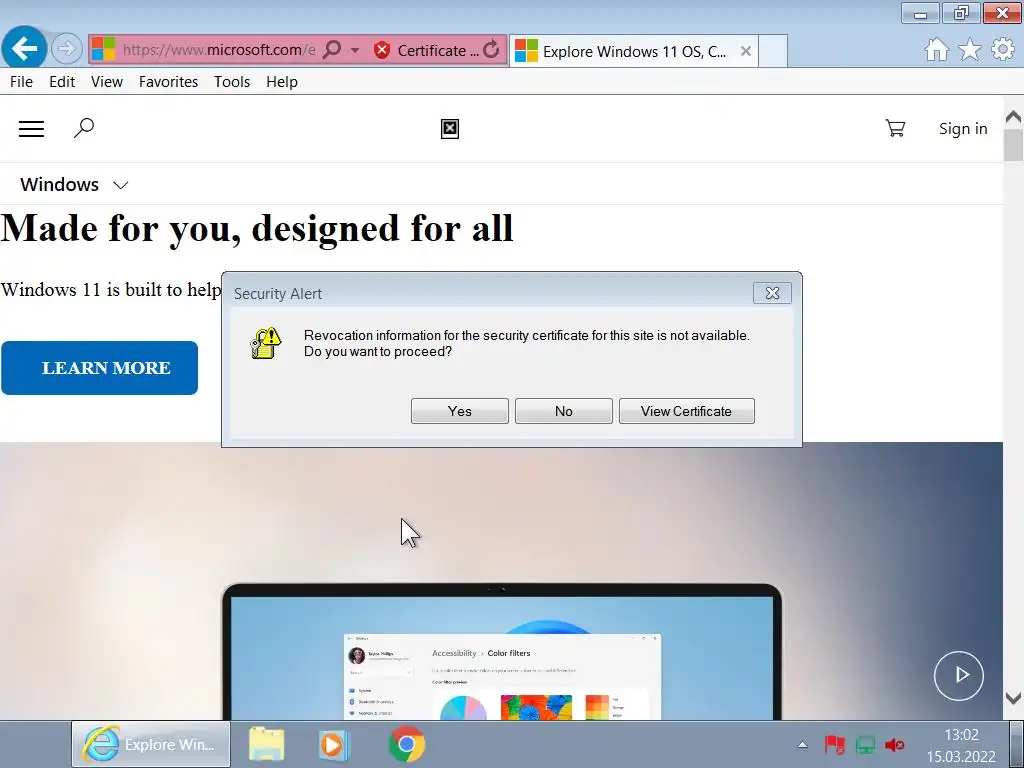Play the hero video
1024x768 pixels.
coord(959,675)
